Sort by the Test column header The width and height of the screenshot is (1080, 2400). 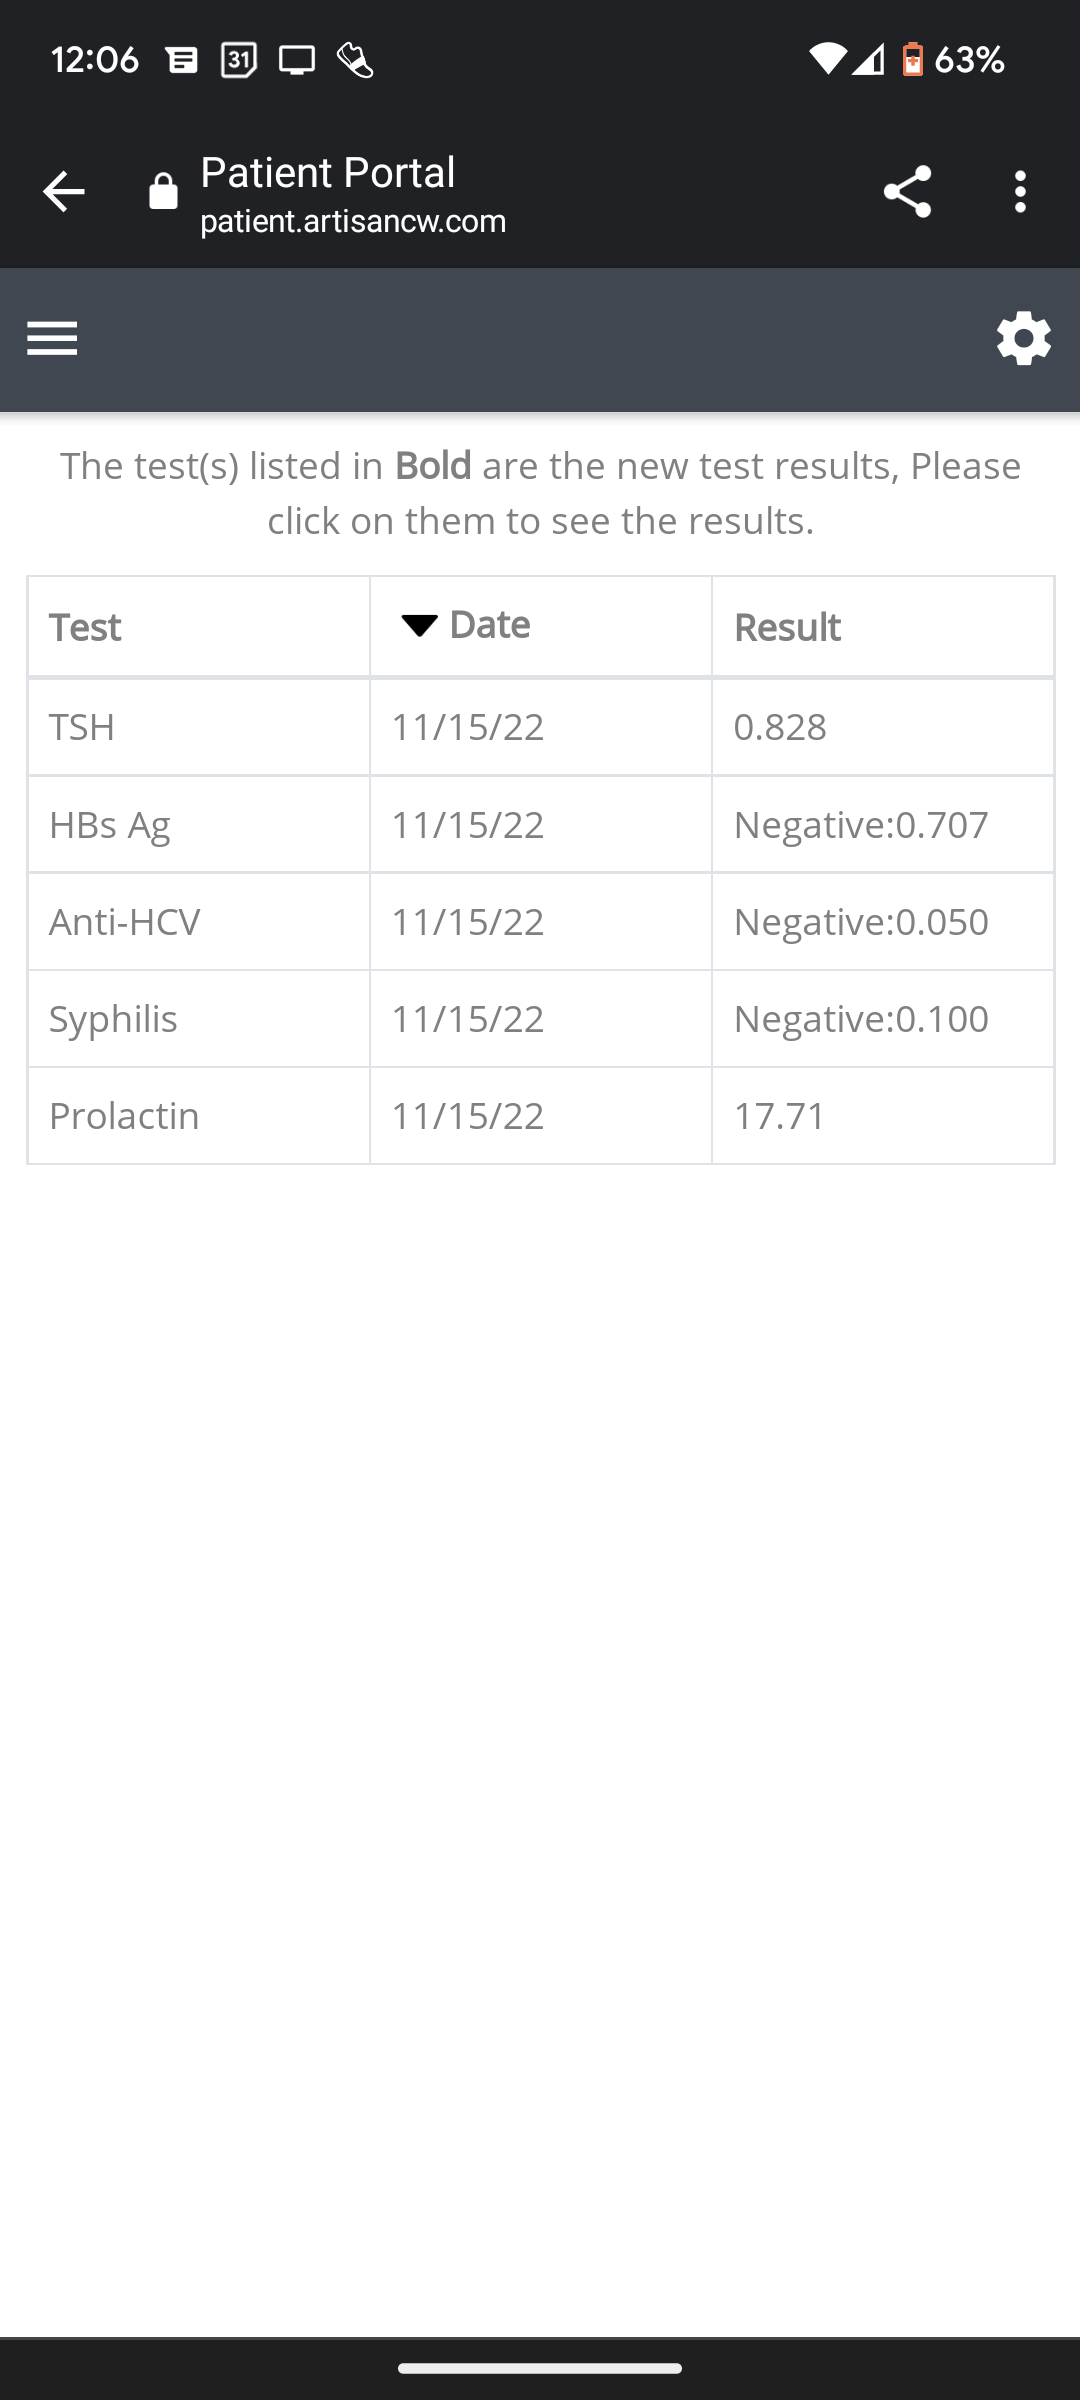click(x=86, y=628)
